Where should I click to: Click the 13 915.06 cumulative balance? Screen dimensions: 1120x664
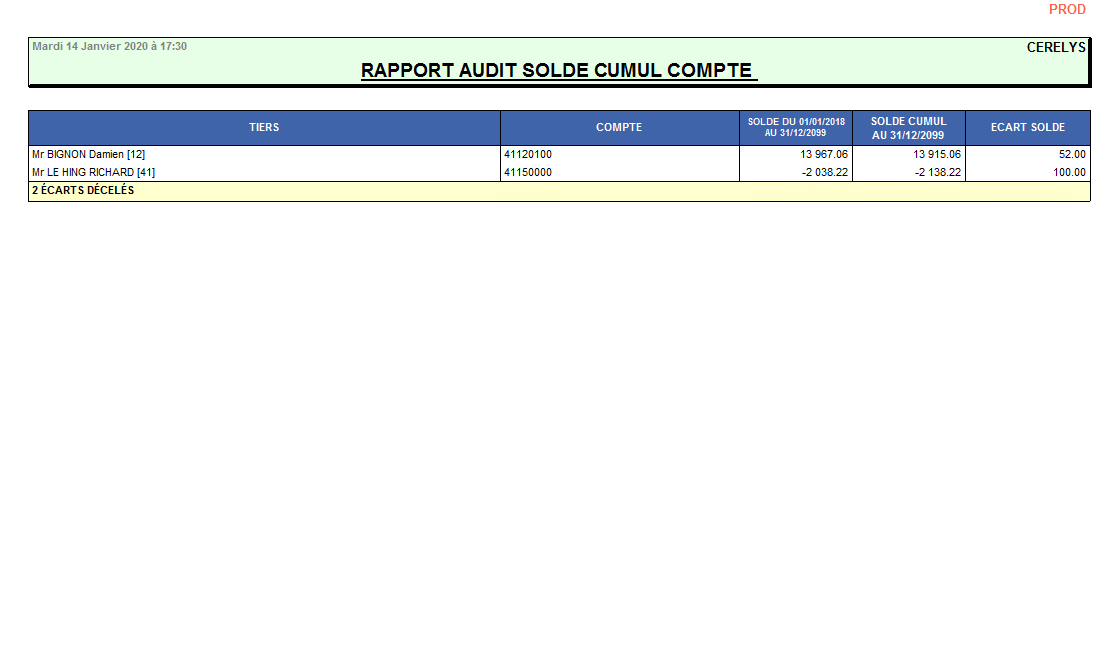tap(937, 155)
